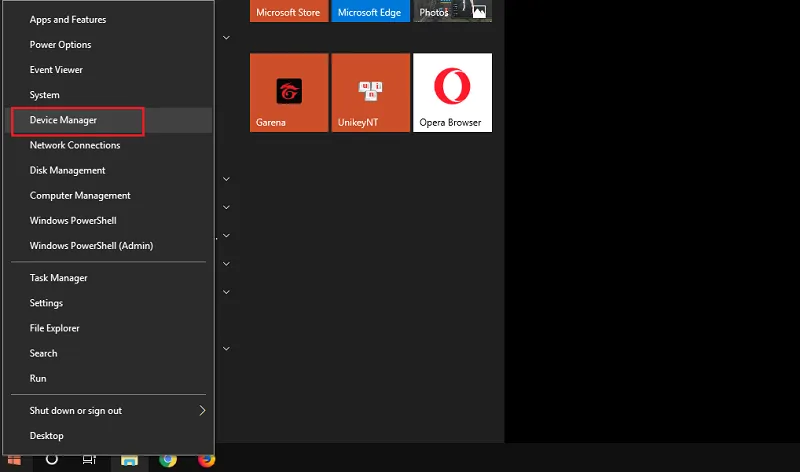Open Task View from the taskbar

coord(90,460)
